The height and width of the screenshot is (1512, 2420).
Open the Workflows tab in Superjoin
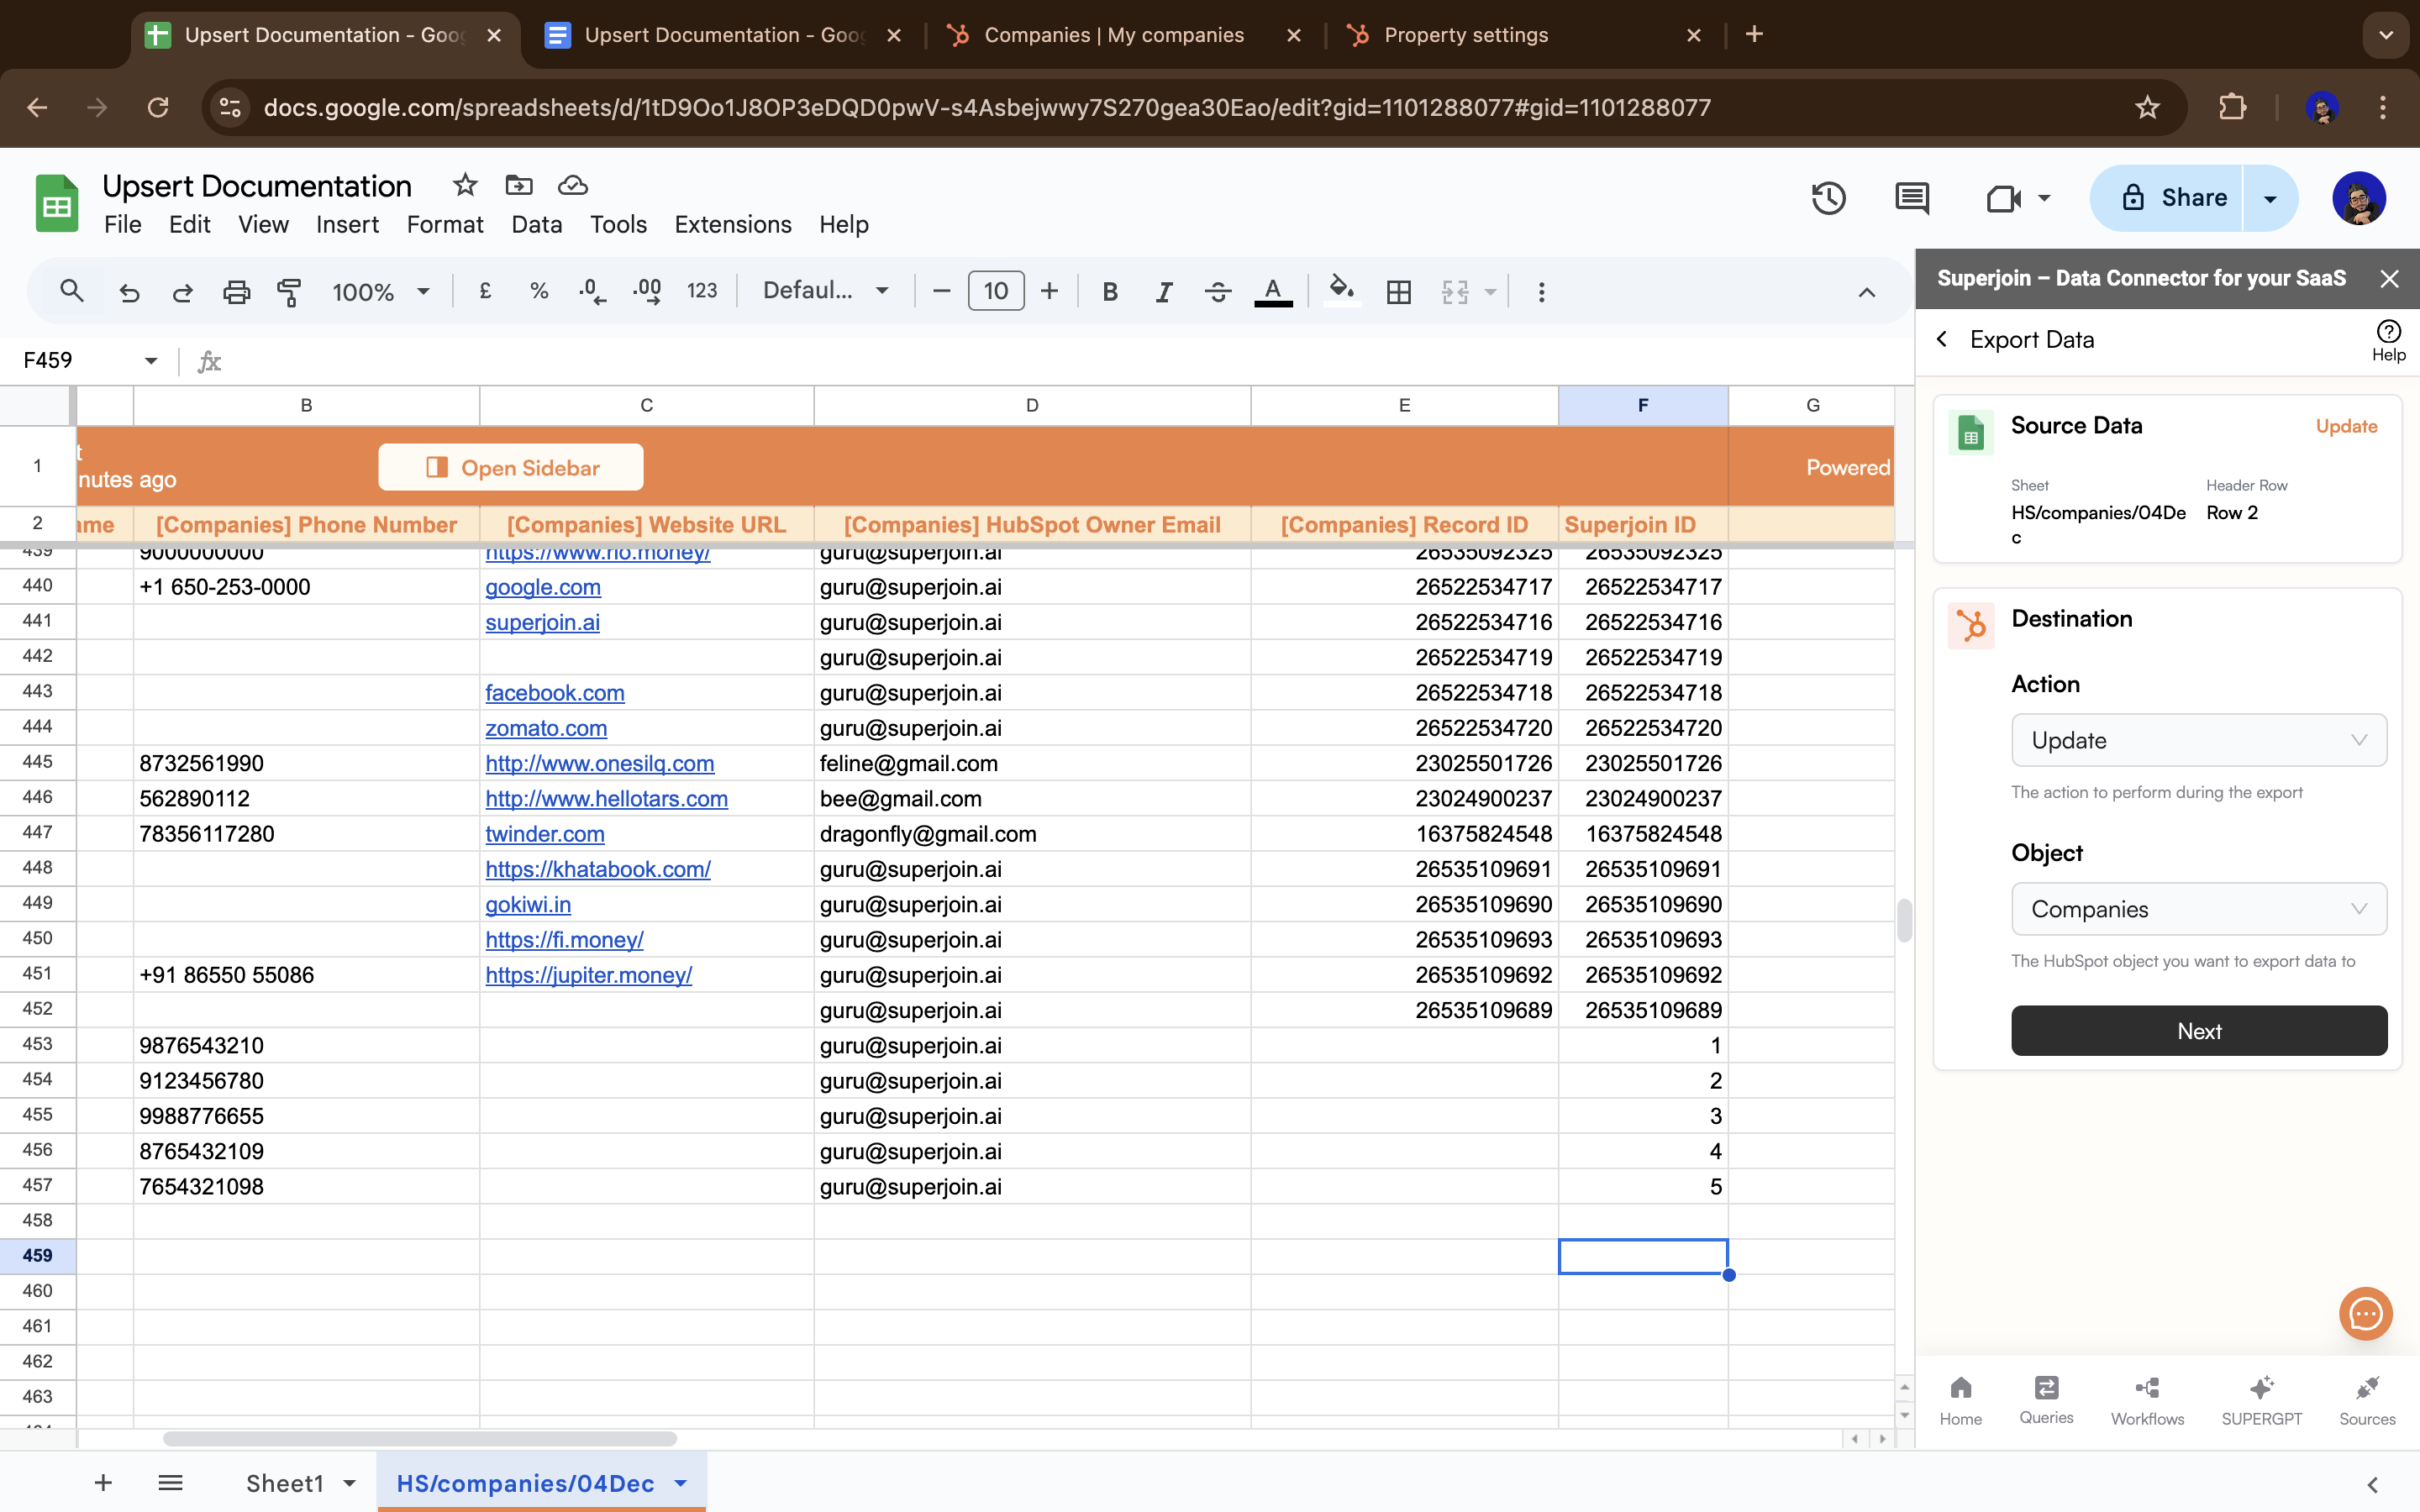(x=2147, y=1399)
